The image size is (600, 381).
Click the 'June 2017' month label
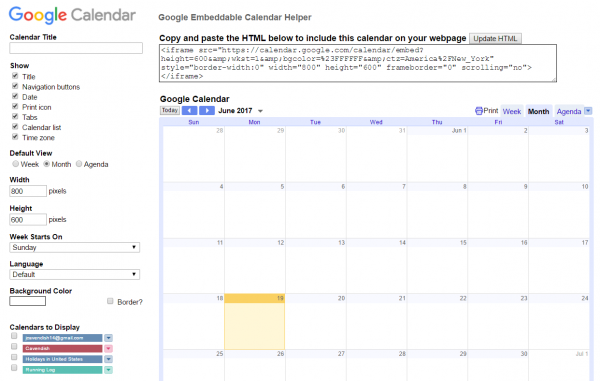pyautogui.click(x=235, y=111)
